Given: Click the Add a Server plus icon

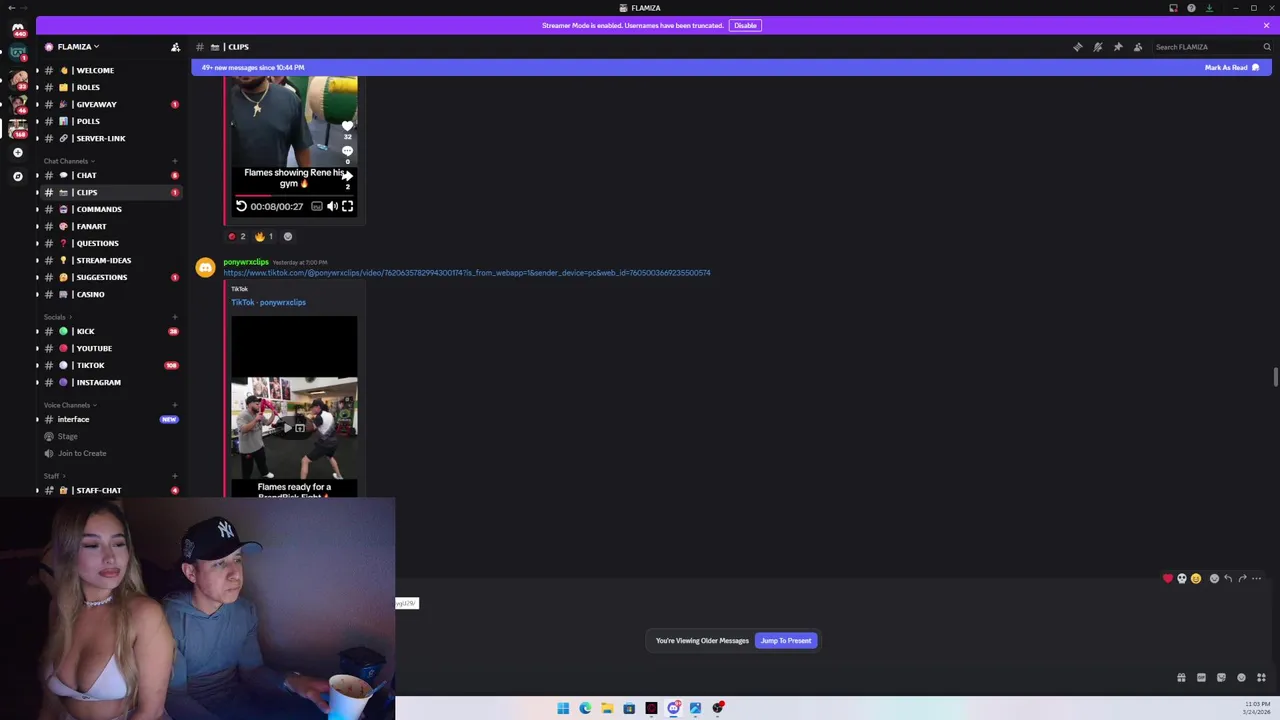Looking at the screenshot, I should (18, 153).
